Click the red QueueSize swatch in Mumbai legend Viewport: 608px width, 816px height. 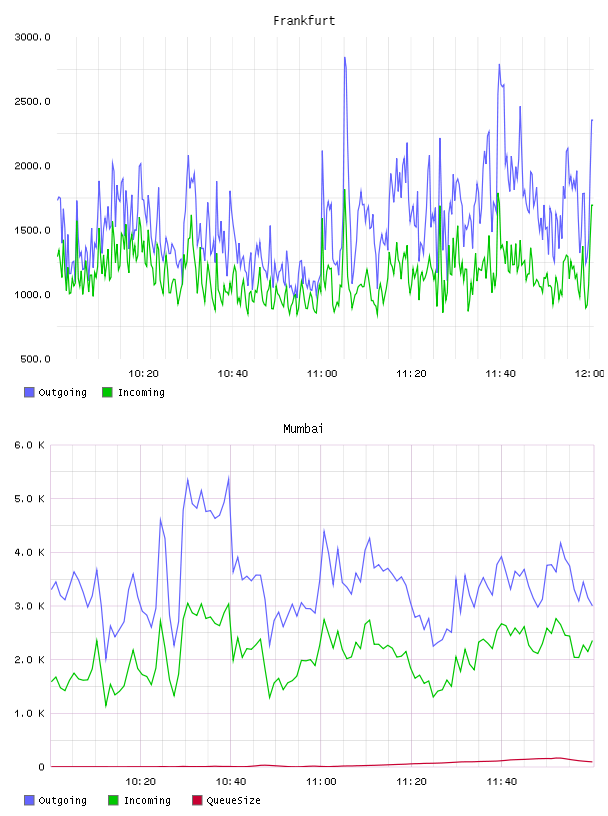(x=197, y=800)
